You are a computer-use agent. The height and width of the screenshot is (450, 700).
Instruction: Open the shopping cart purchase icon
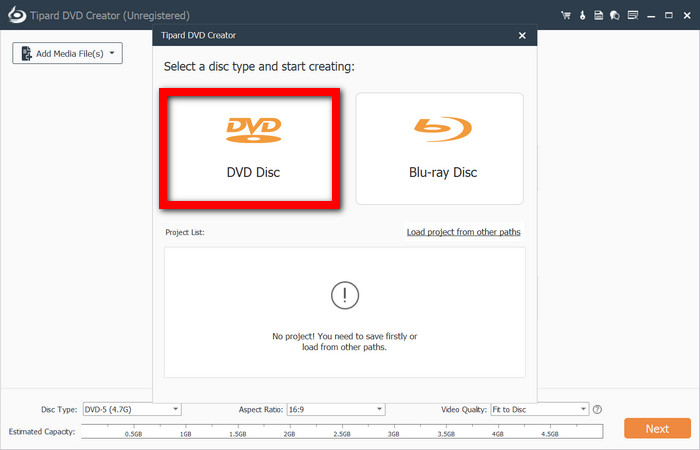566,15
